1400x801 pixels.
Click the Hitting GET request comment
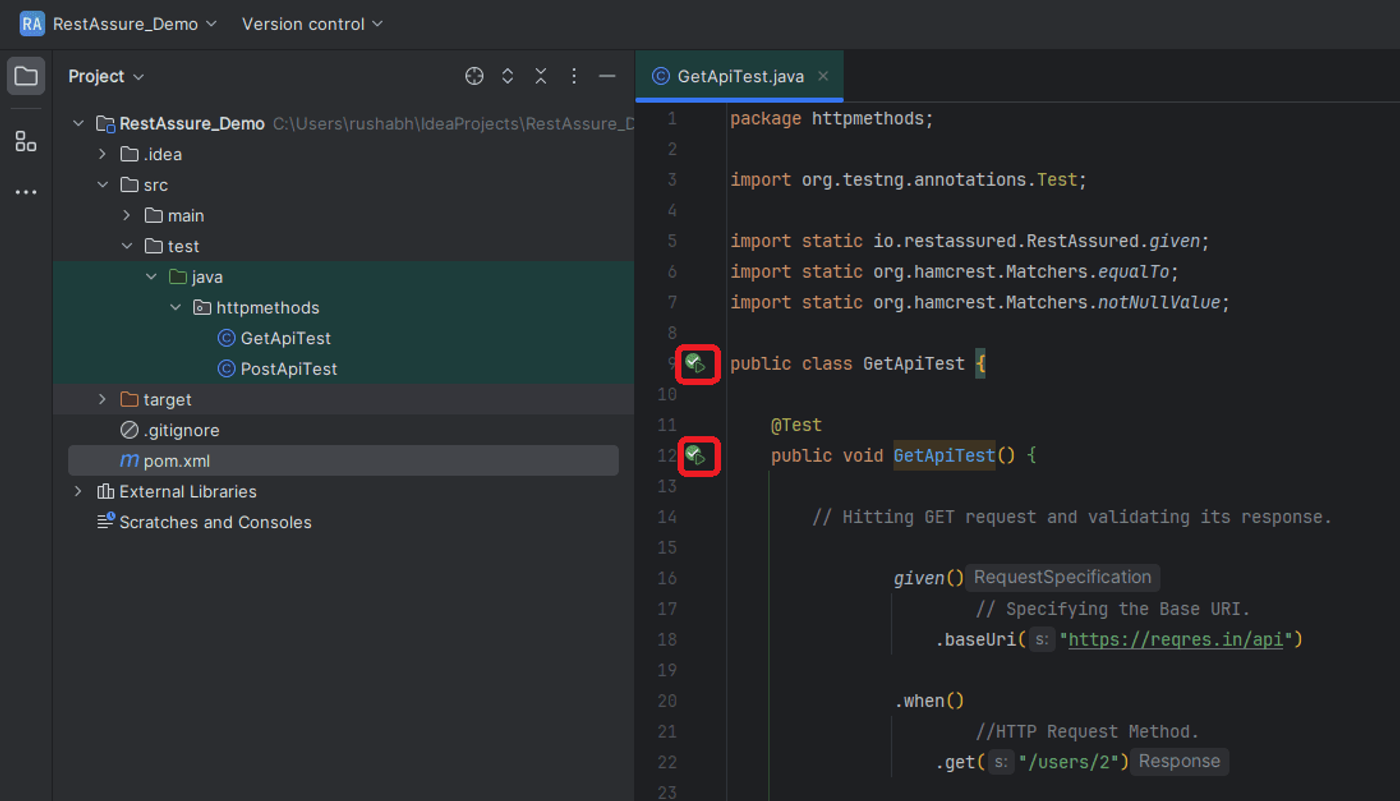[1072, 517]
